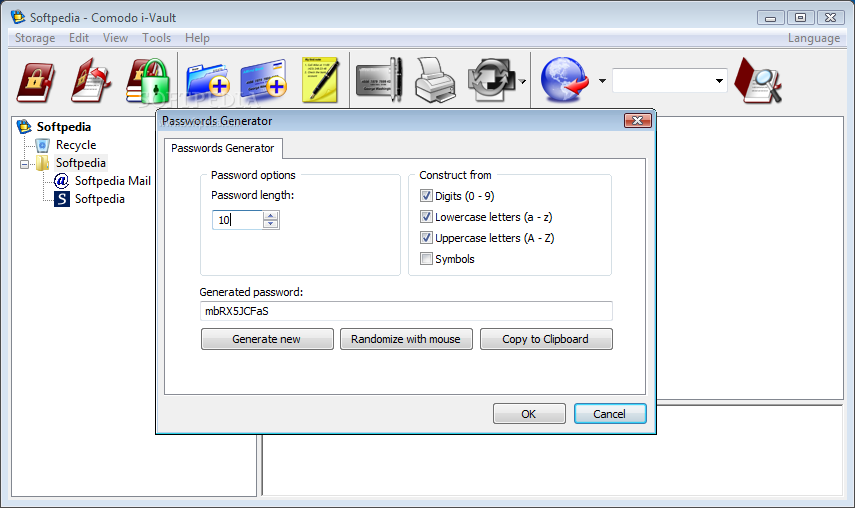Open the Edit menu
The height and width of the screenshot is (508, 855).
(x=79, y=38)
